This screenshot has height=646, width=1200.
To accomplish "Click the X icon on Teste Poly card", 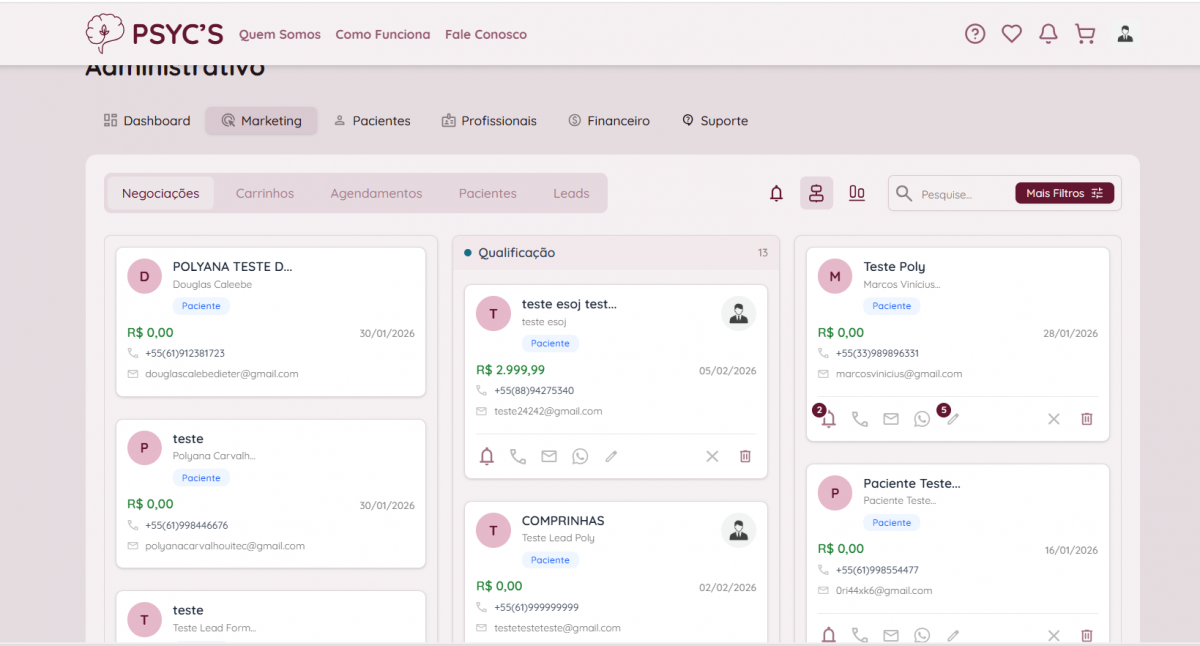I will [x=1053, y=419].
